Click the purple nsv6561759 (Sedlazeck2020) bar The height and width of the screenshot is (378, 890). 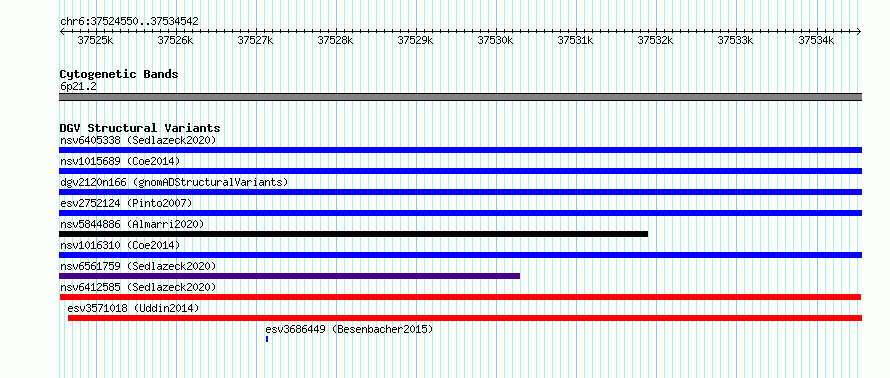pyautogui.click(x=289, y=276)
